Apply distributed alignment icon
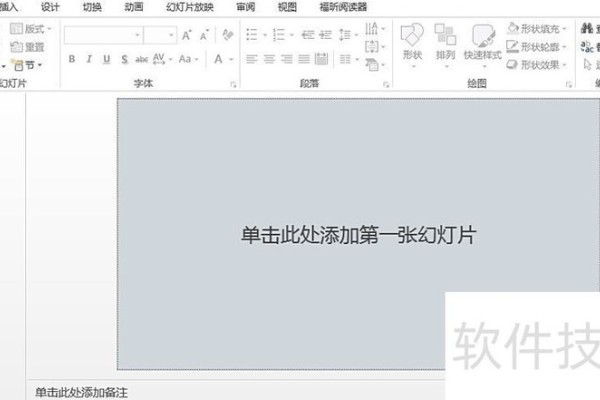Screen dimensions: 600x400 coord(321,59)
